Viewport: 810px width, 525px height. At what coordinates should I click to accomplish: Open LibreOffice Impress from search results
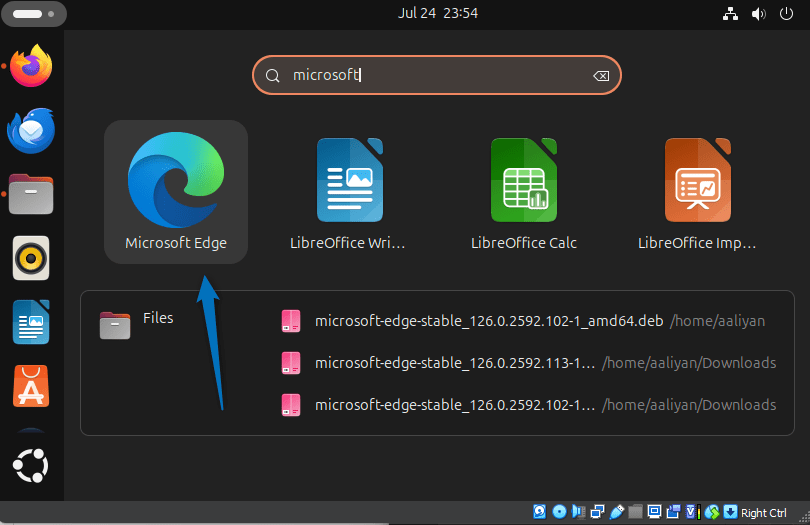pos(697,192)
